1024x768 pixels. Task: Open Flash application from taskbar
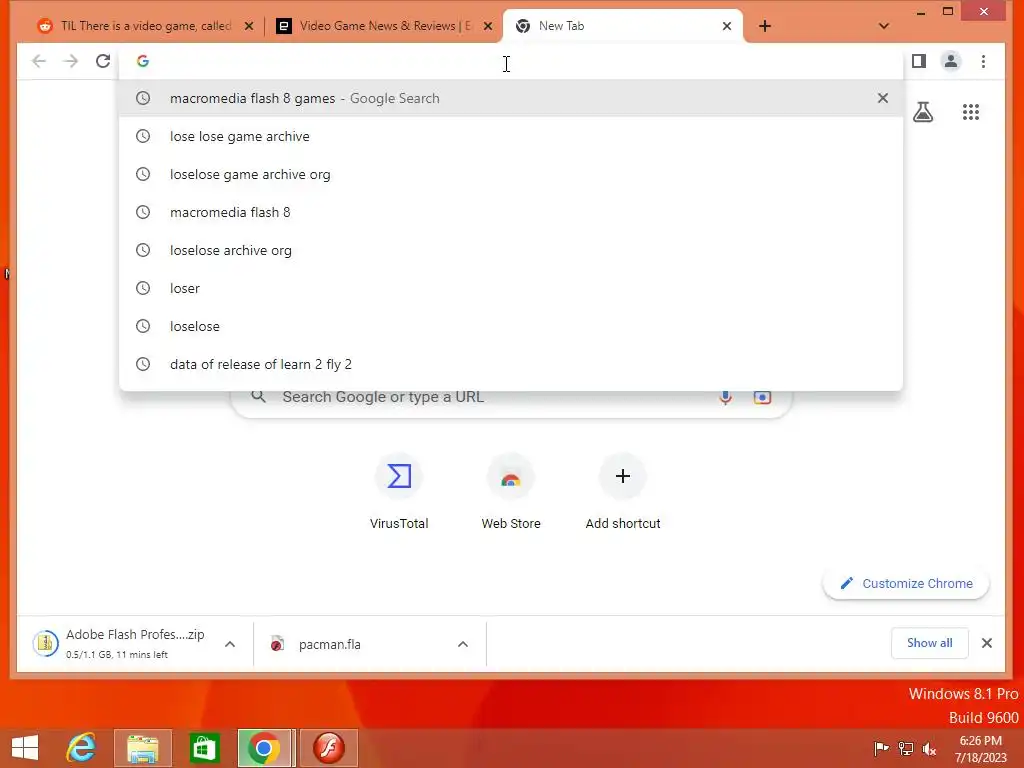(x=328, y=748)
